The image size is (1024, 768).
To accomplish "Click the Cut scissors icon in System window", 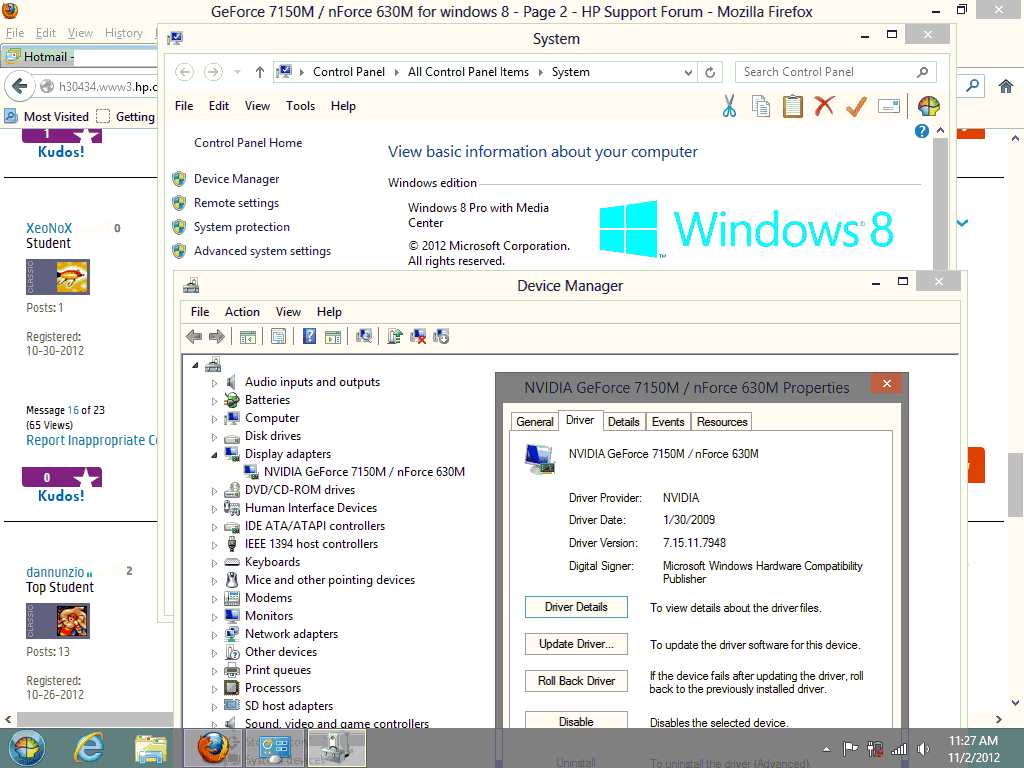I will (x=729, y=106).
